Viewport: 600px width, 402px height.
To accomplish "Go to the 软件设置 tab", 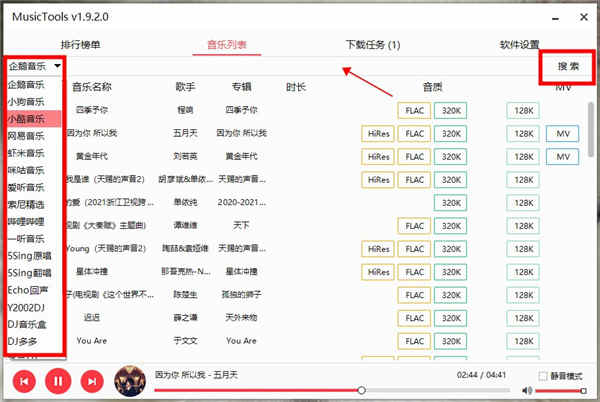I will coord(519,45).
